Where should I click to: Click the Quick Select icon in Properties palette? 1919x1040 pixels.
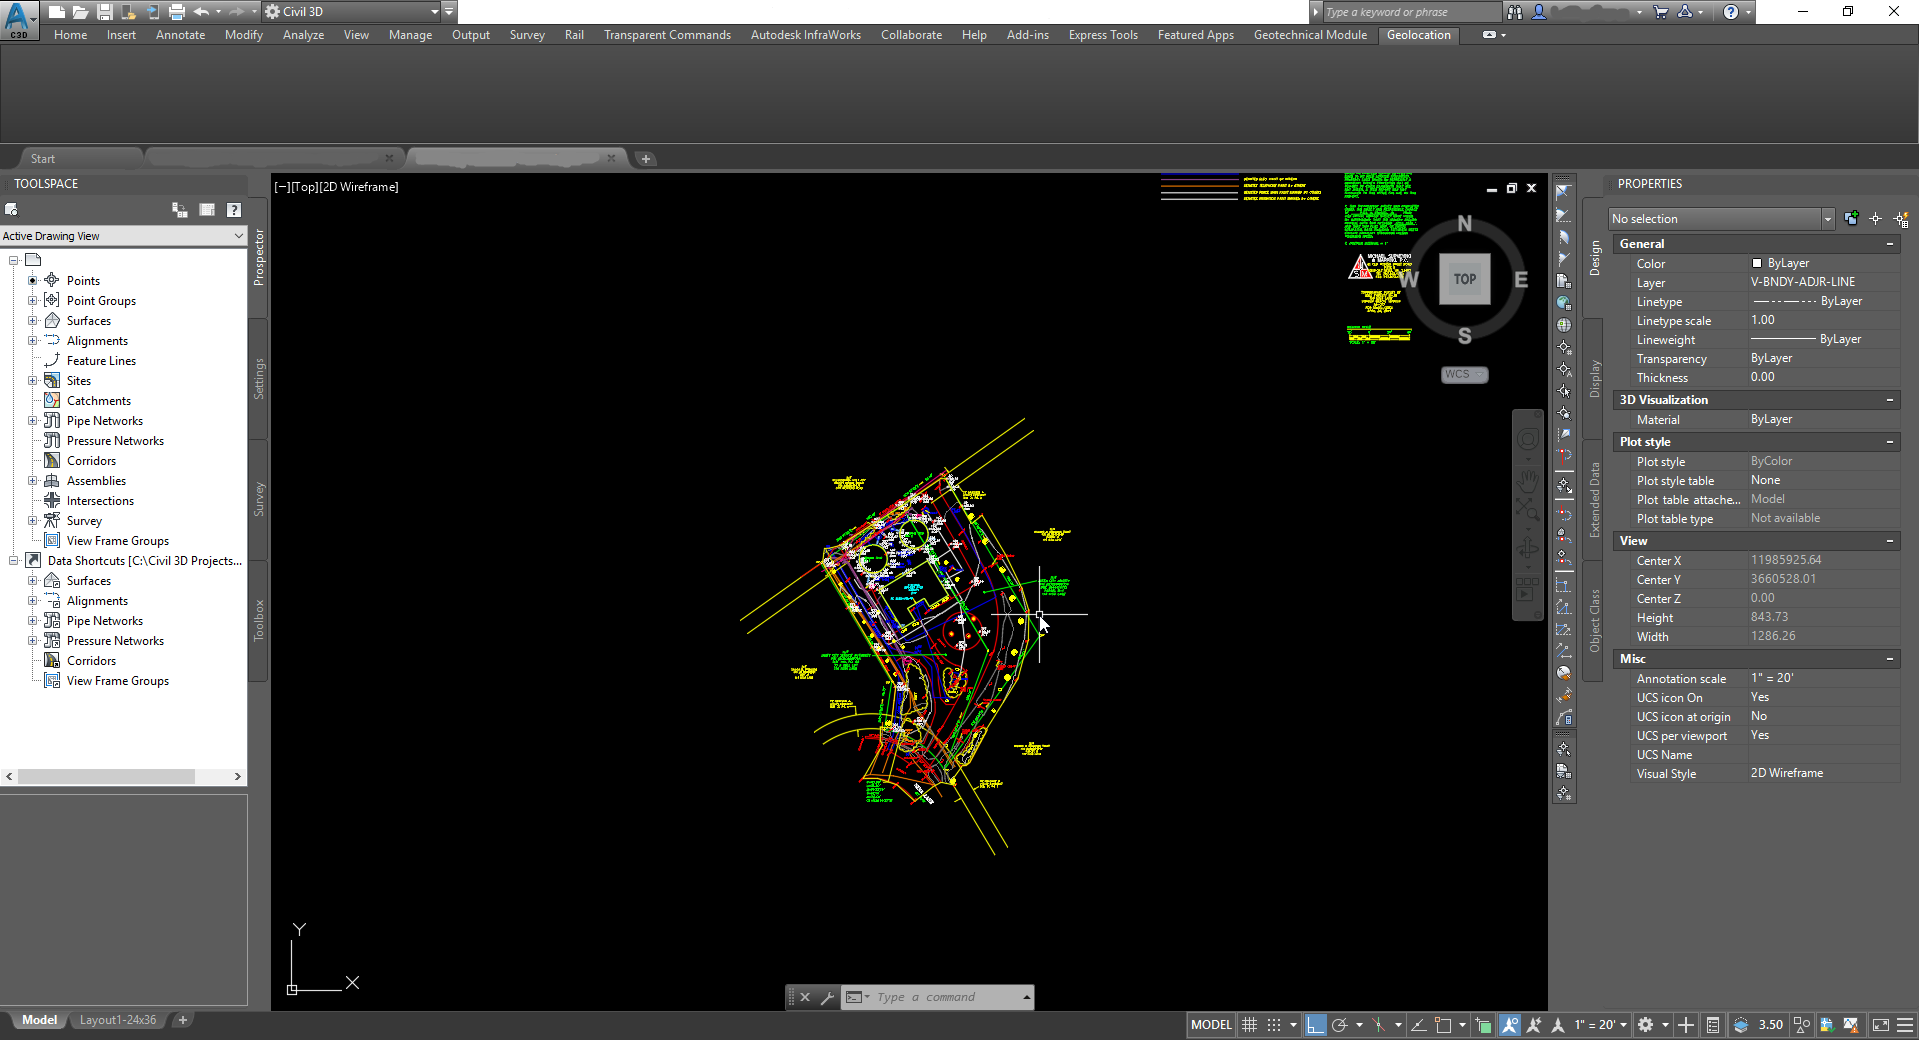pyautogui.click(x=1901, y=219)
